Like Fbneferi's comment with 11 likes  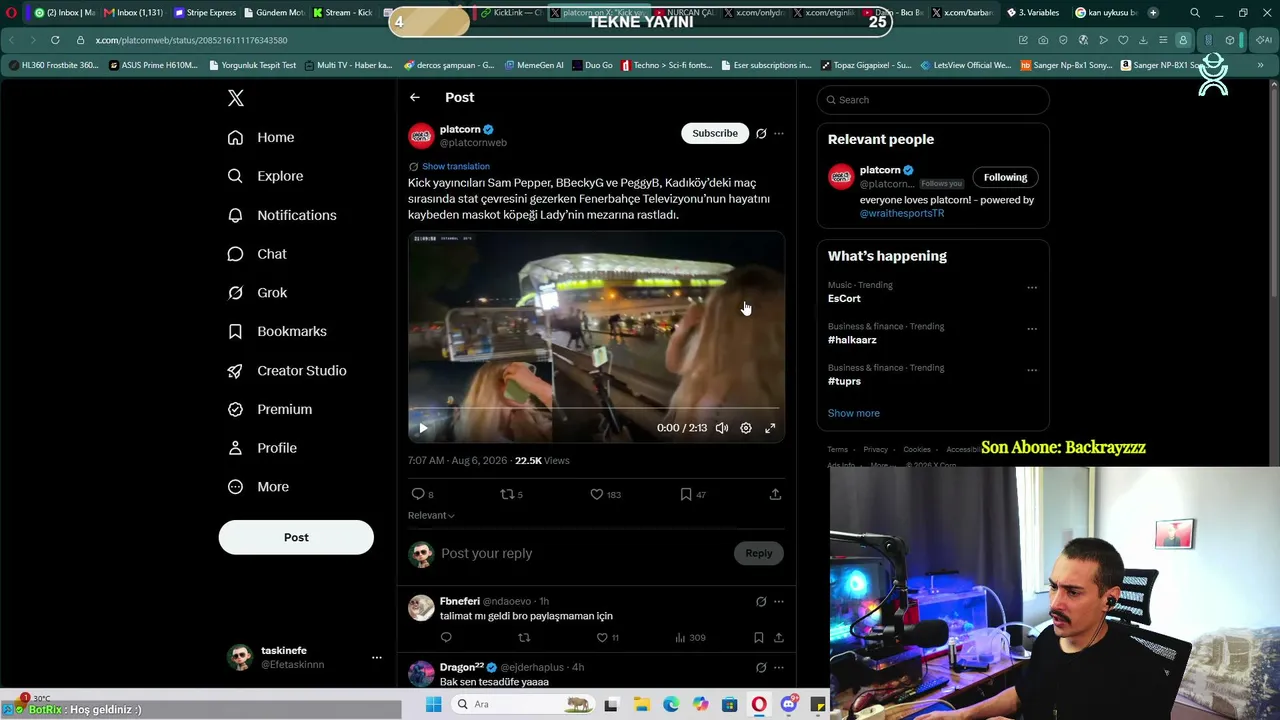coord(607,637)
